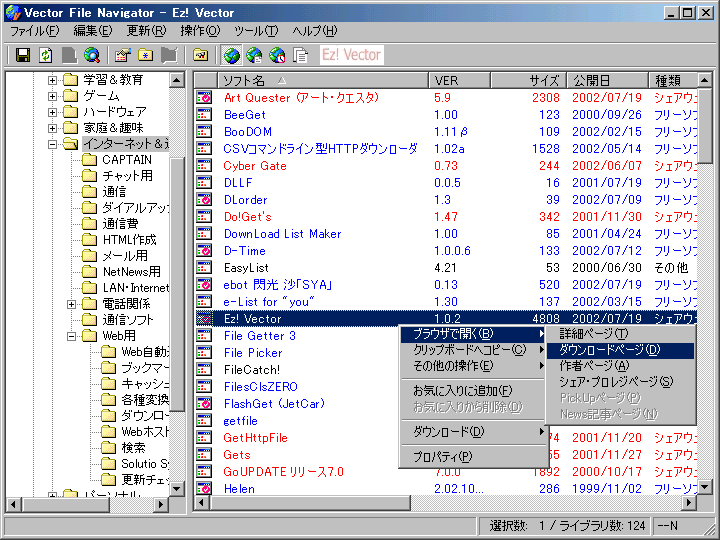The image size is (720, 540).
Task: Click the tree vertical scrollbar down arrow
Action: click(177, 488)
